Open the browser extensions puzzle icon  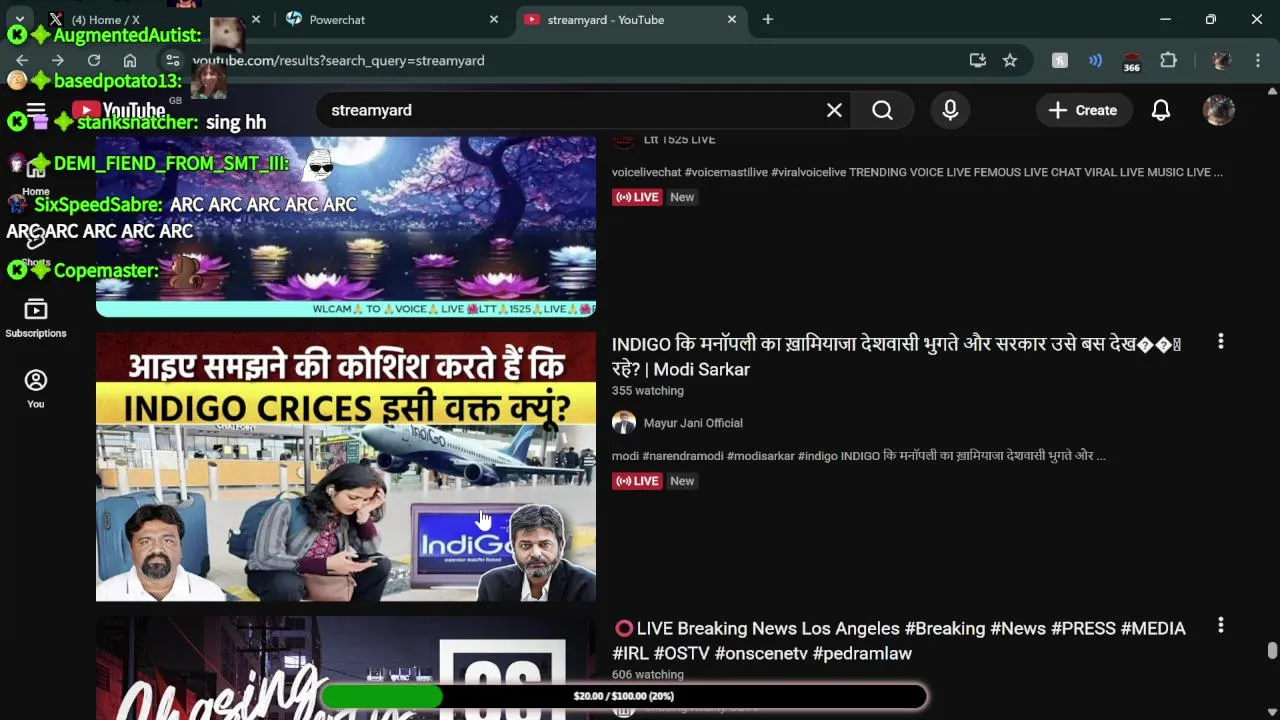1168,60
